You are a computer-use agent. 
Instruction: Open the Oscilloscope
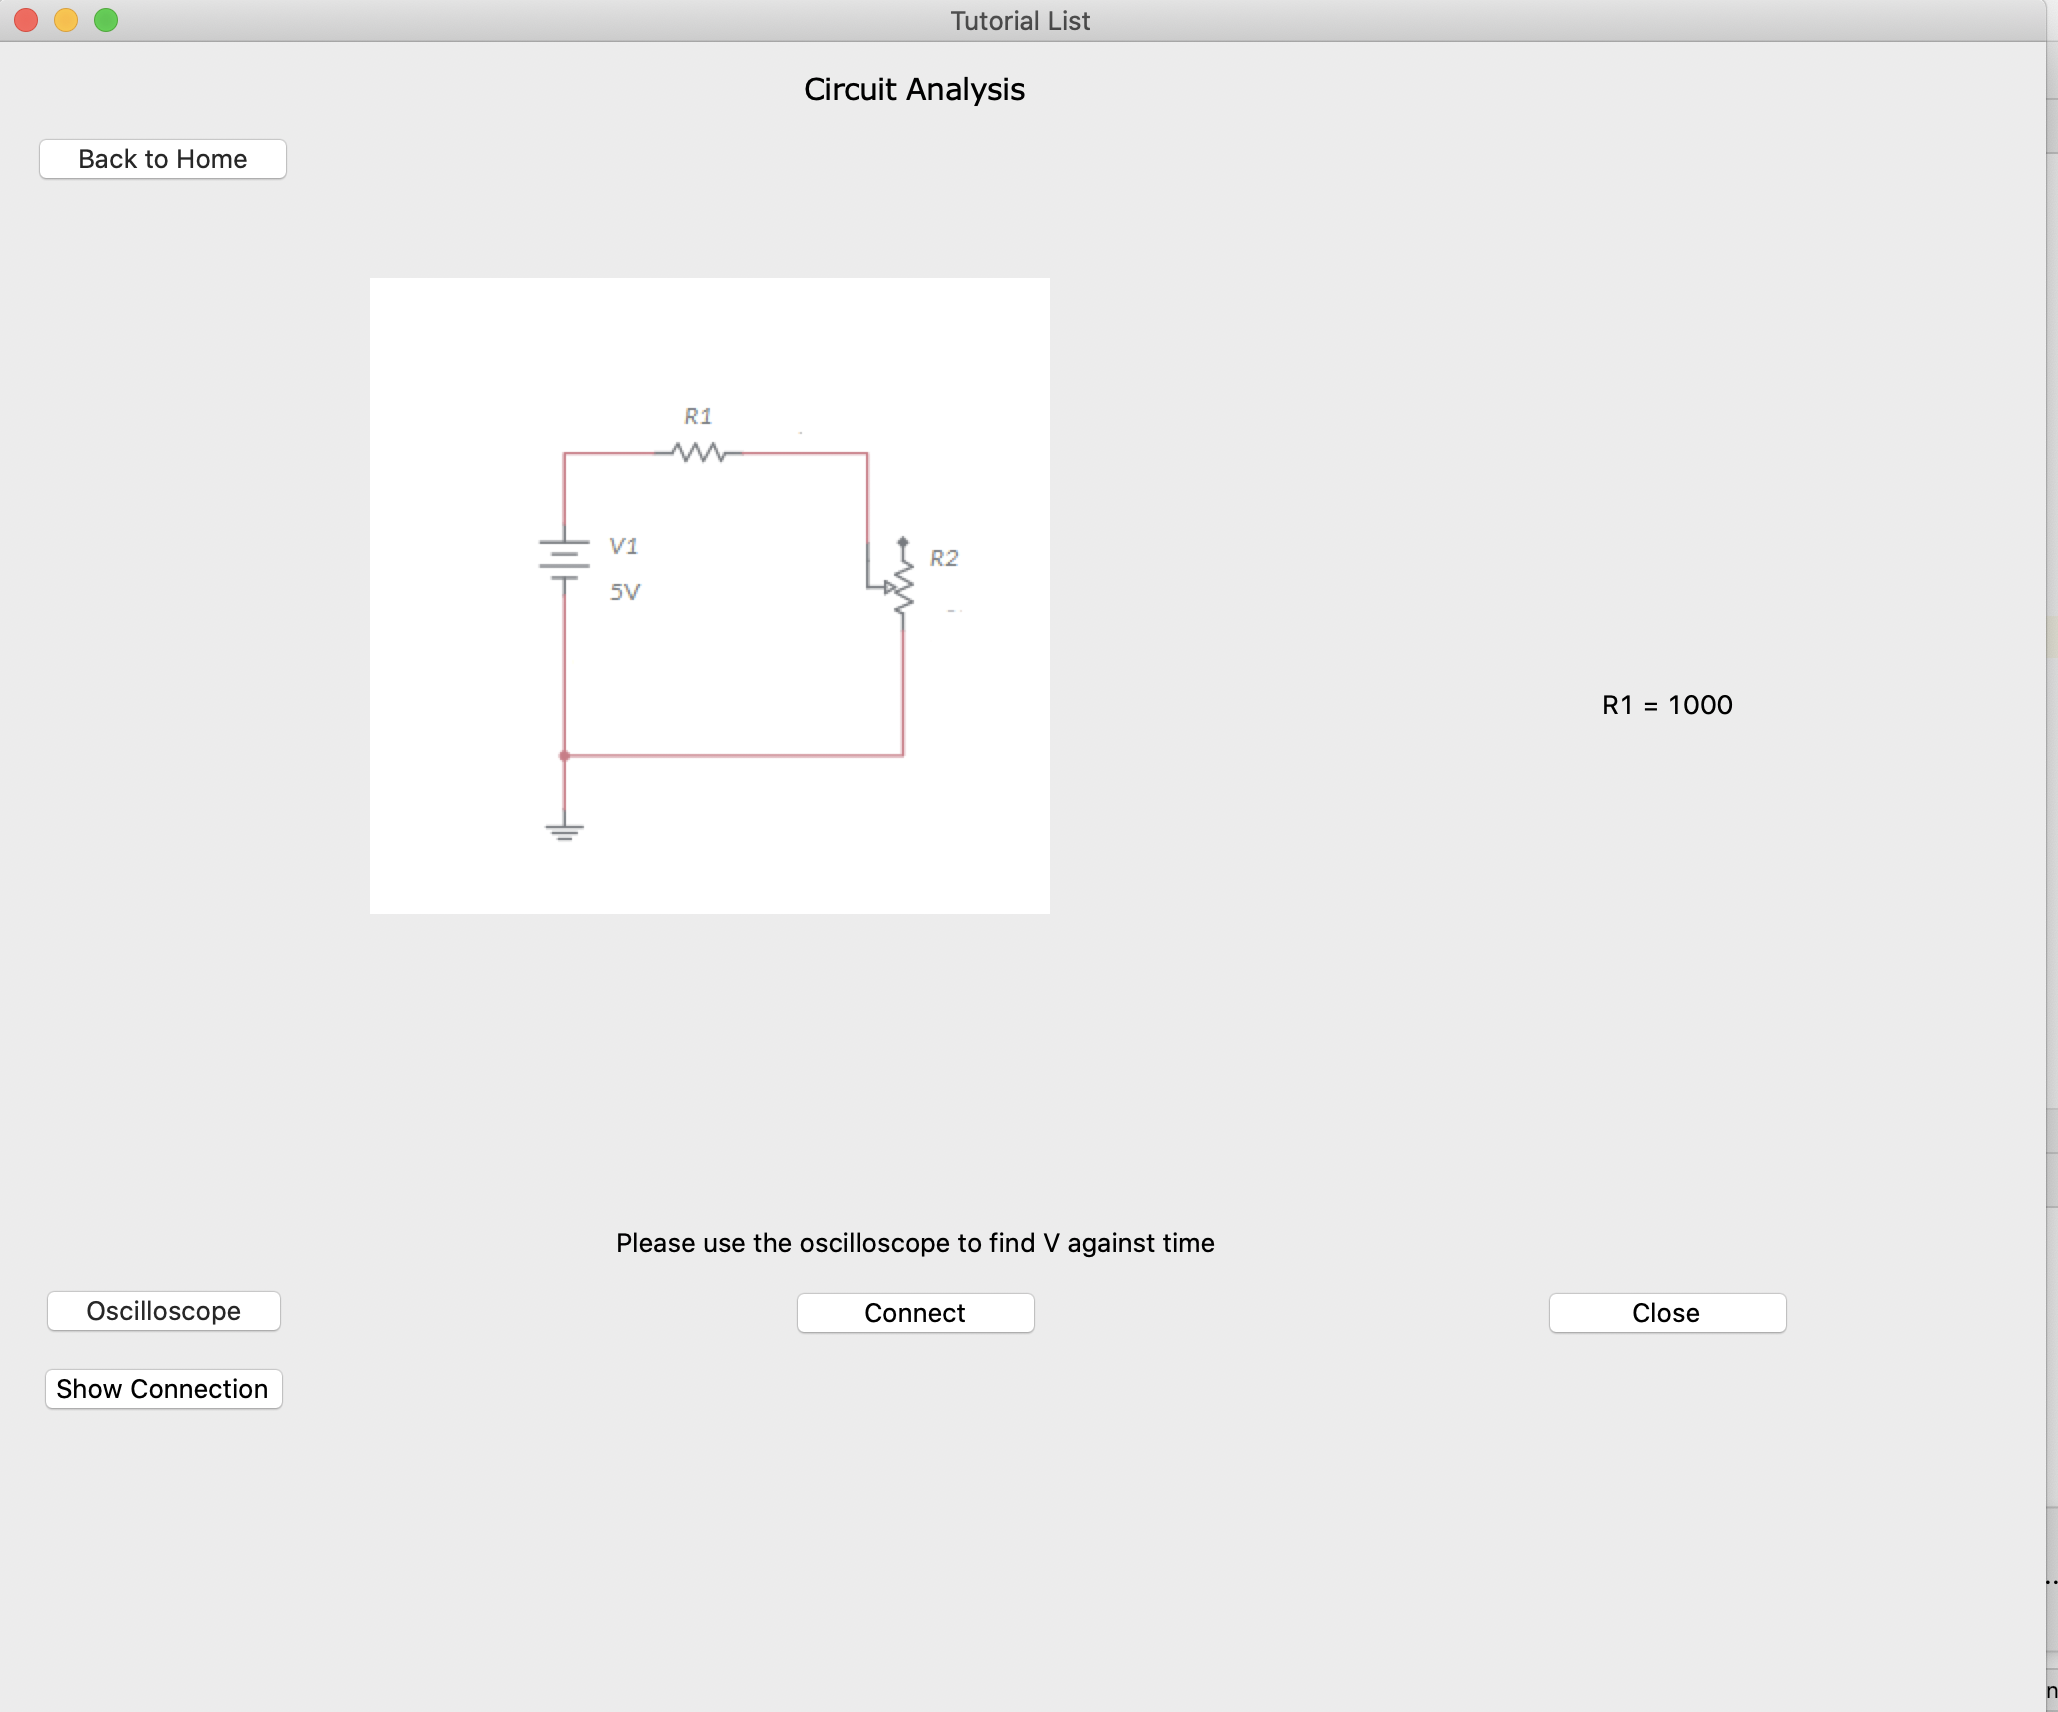163,1311
